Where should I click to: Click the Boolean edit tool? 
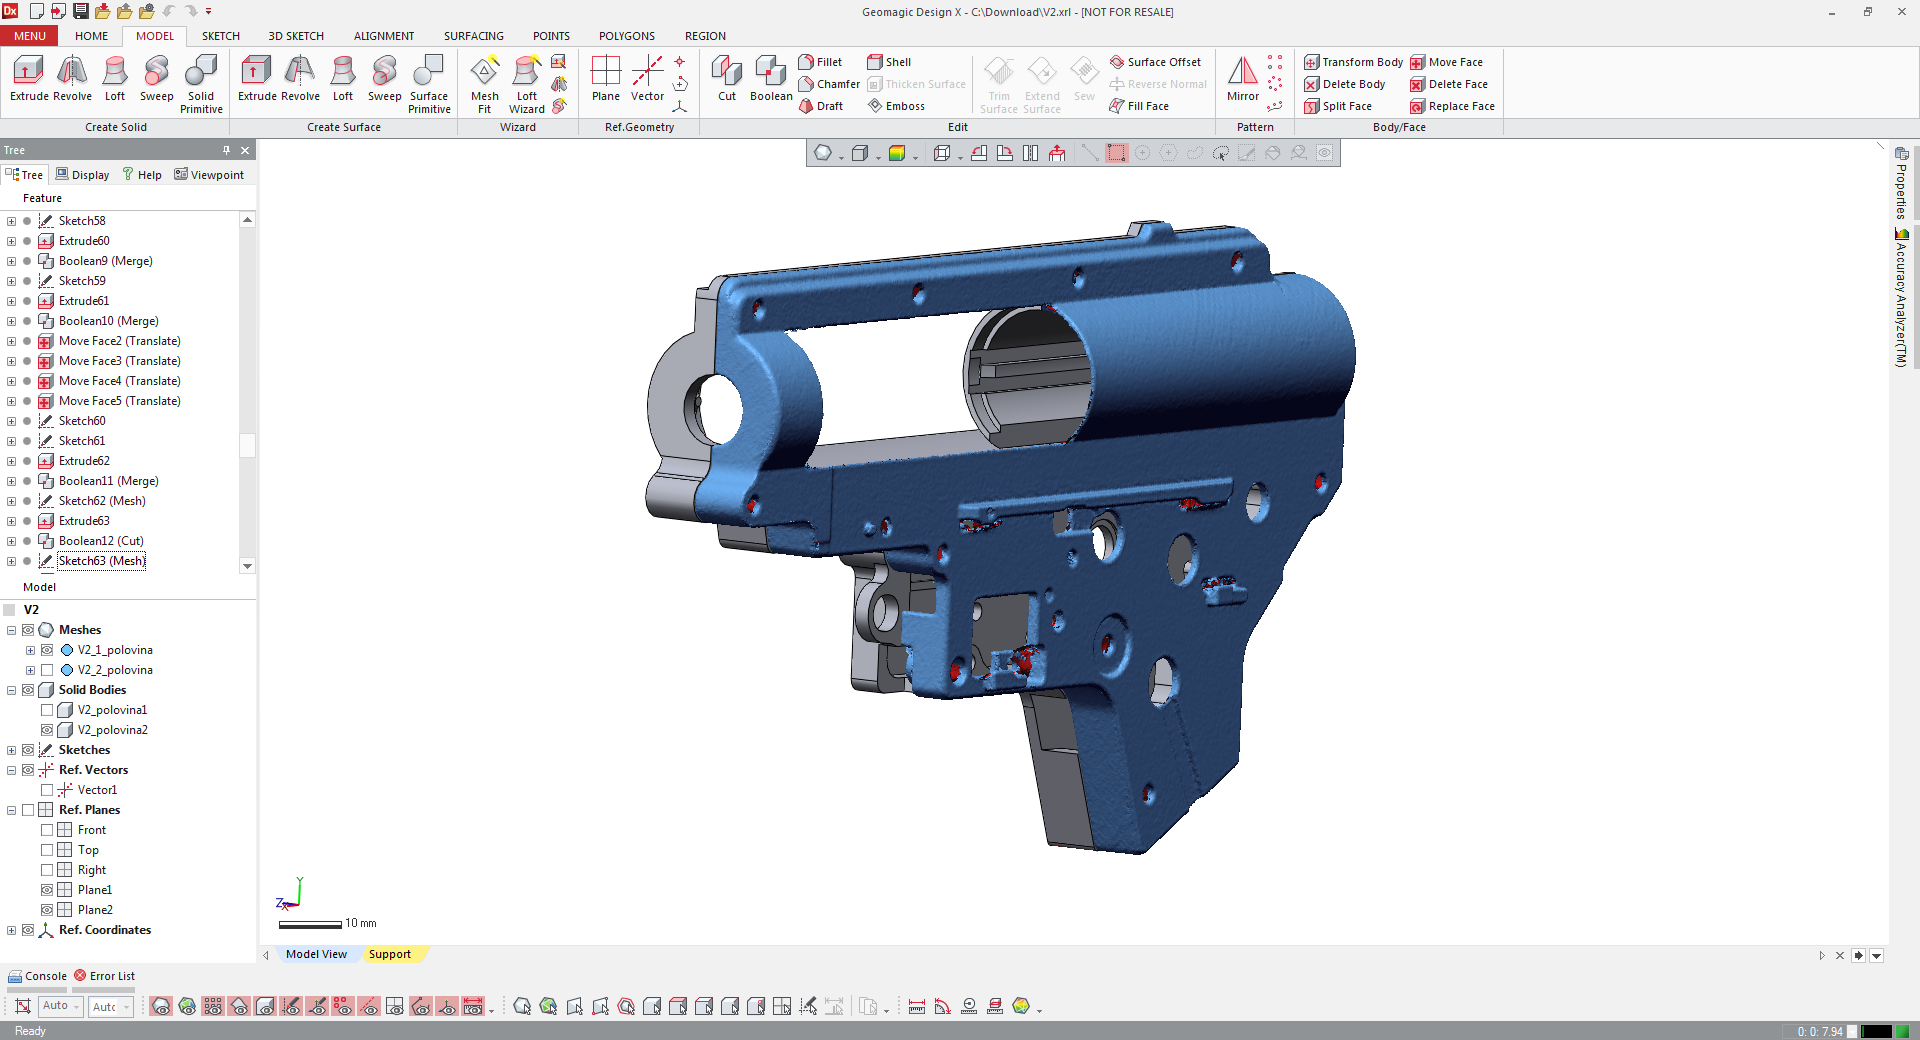770,80
